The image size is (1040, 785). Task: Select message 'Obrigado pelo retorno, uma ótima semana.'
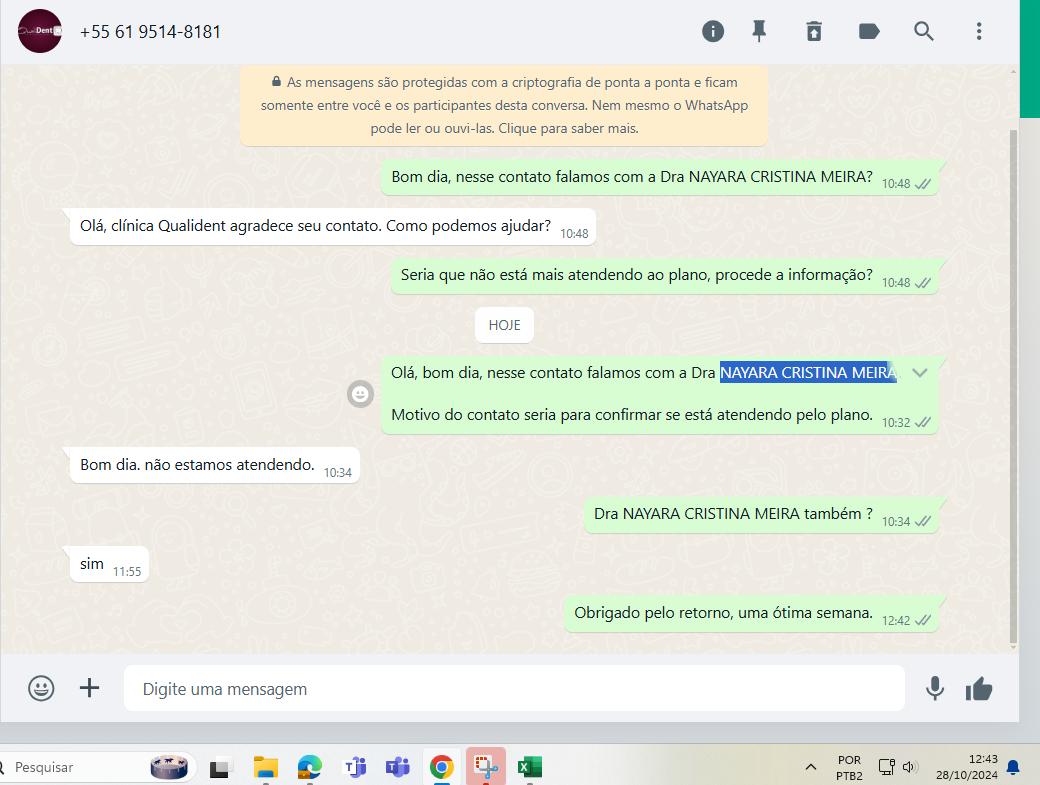coord(751,613)
